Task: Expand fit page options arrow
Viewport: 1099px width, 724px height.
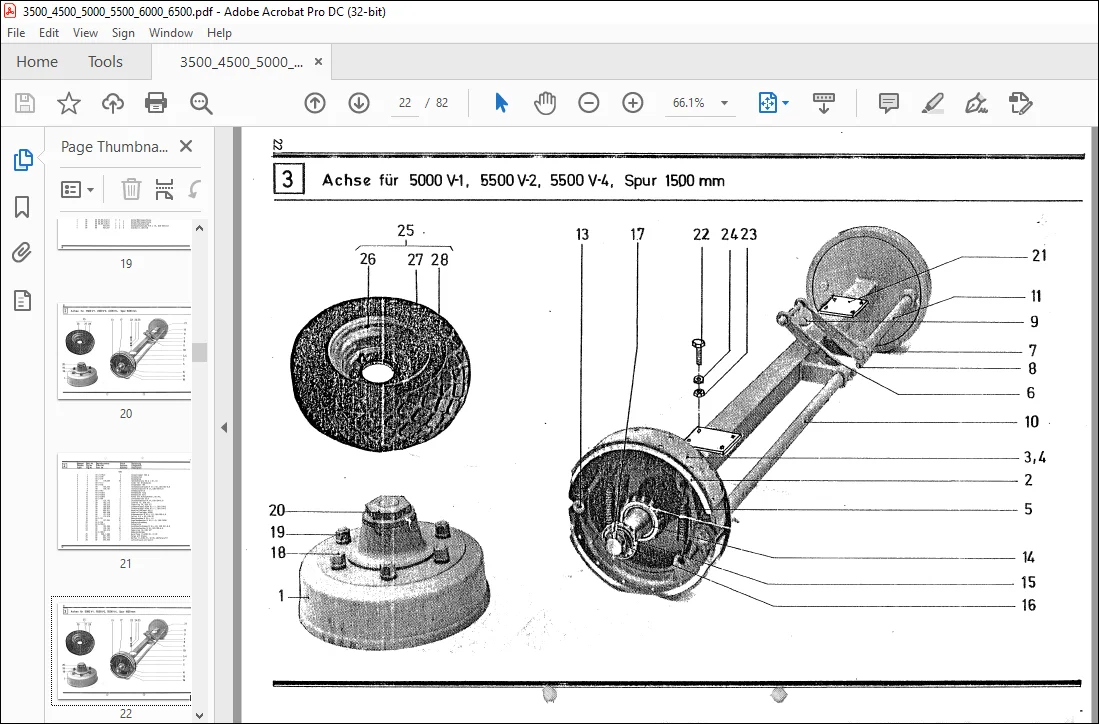Action: click(786, 103)
